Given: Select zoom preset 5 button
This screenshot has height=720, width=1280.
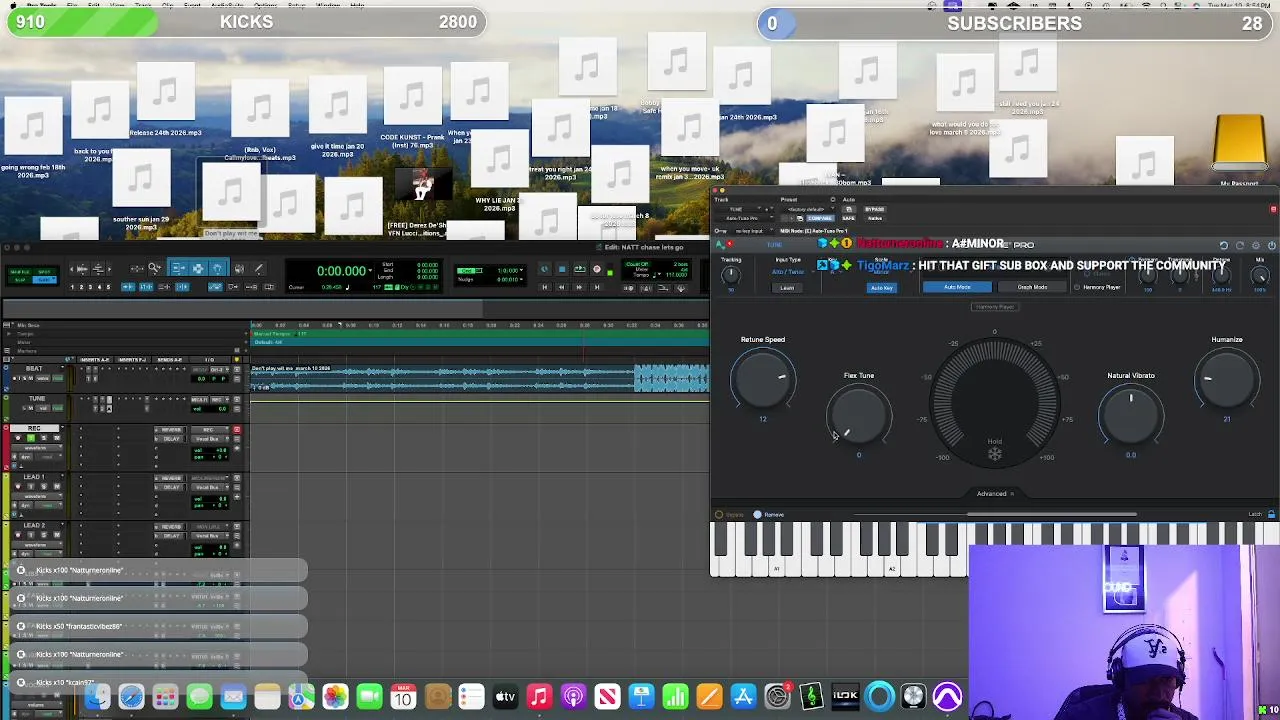Looking at the screenshot, I should [108, 287].
